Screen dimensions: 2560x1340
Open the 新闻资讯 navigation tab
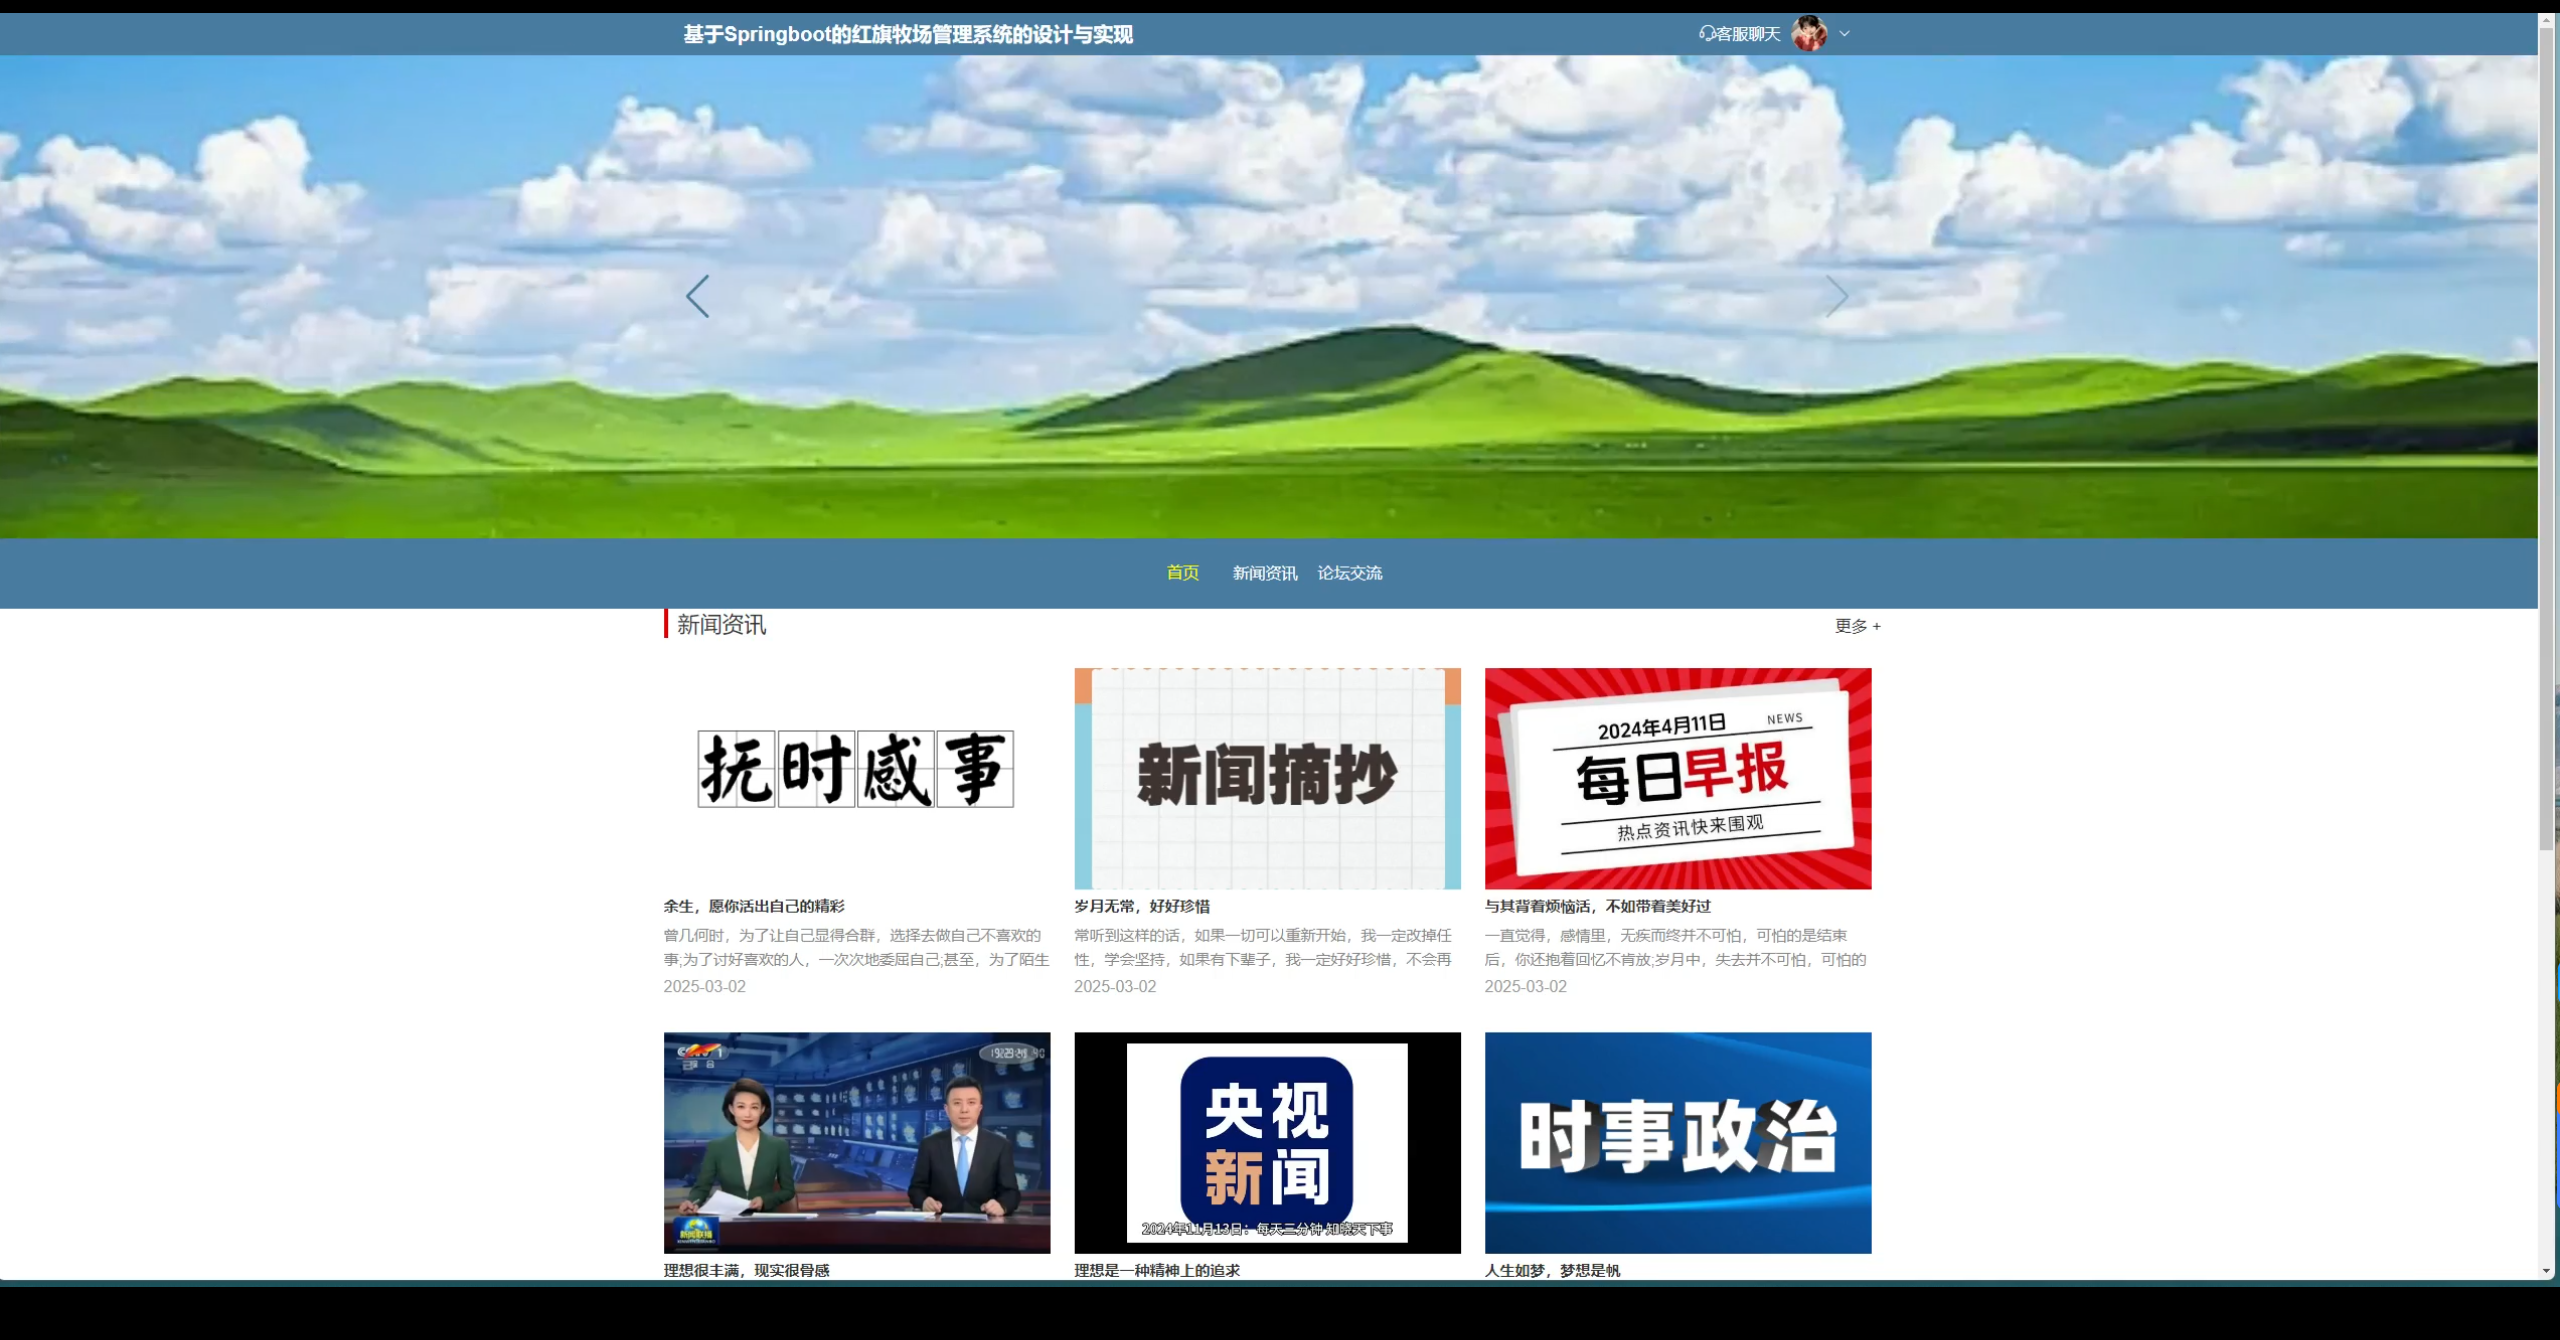pos(1264,573)
